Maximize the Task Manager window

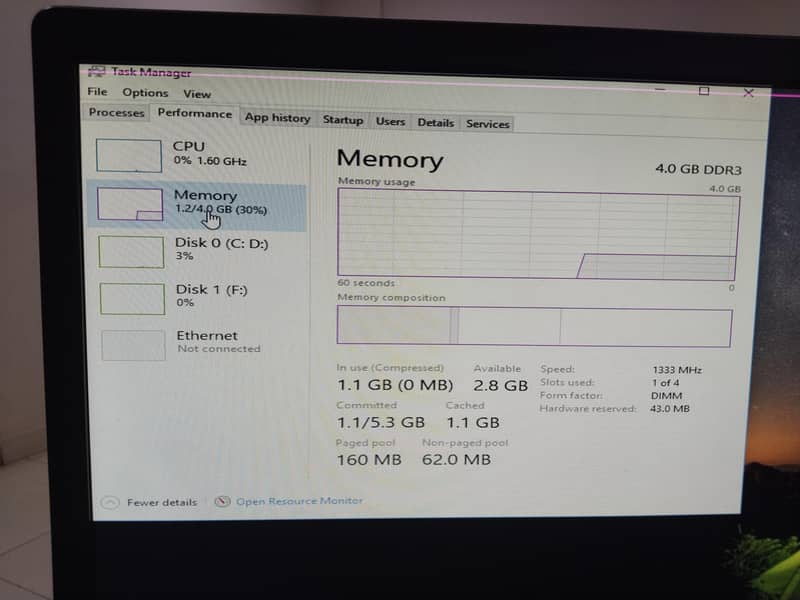pos(704,91)
